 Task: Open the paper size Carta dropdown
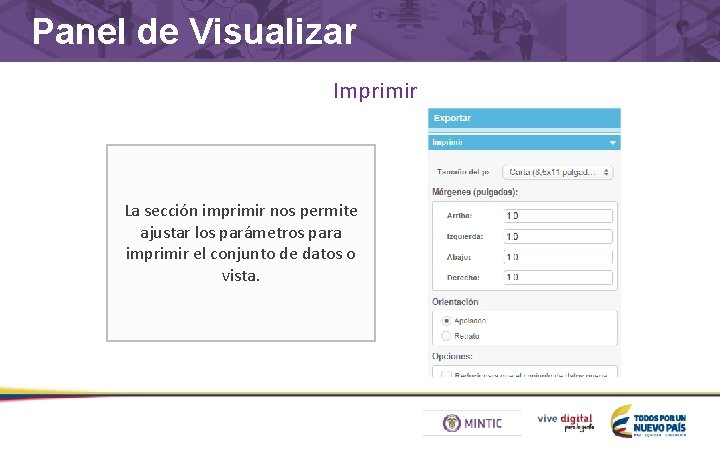point(558,172)
